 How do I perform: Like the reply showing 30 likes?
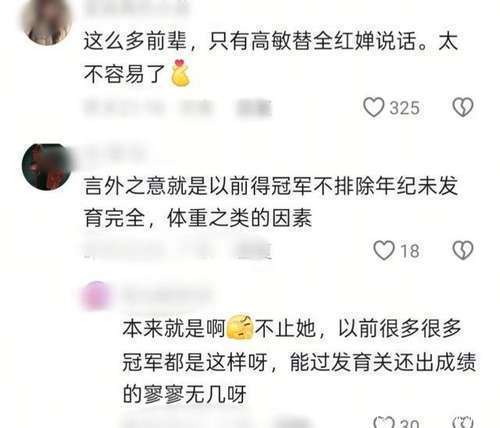(x=383, y=423)
